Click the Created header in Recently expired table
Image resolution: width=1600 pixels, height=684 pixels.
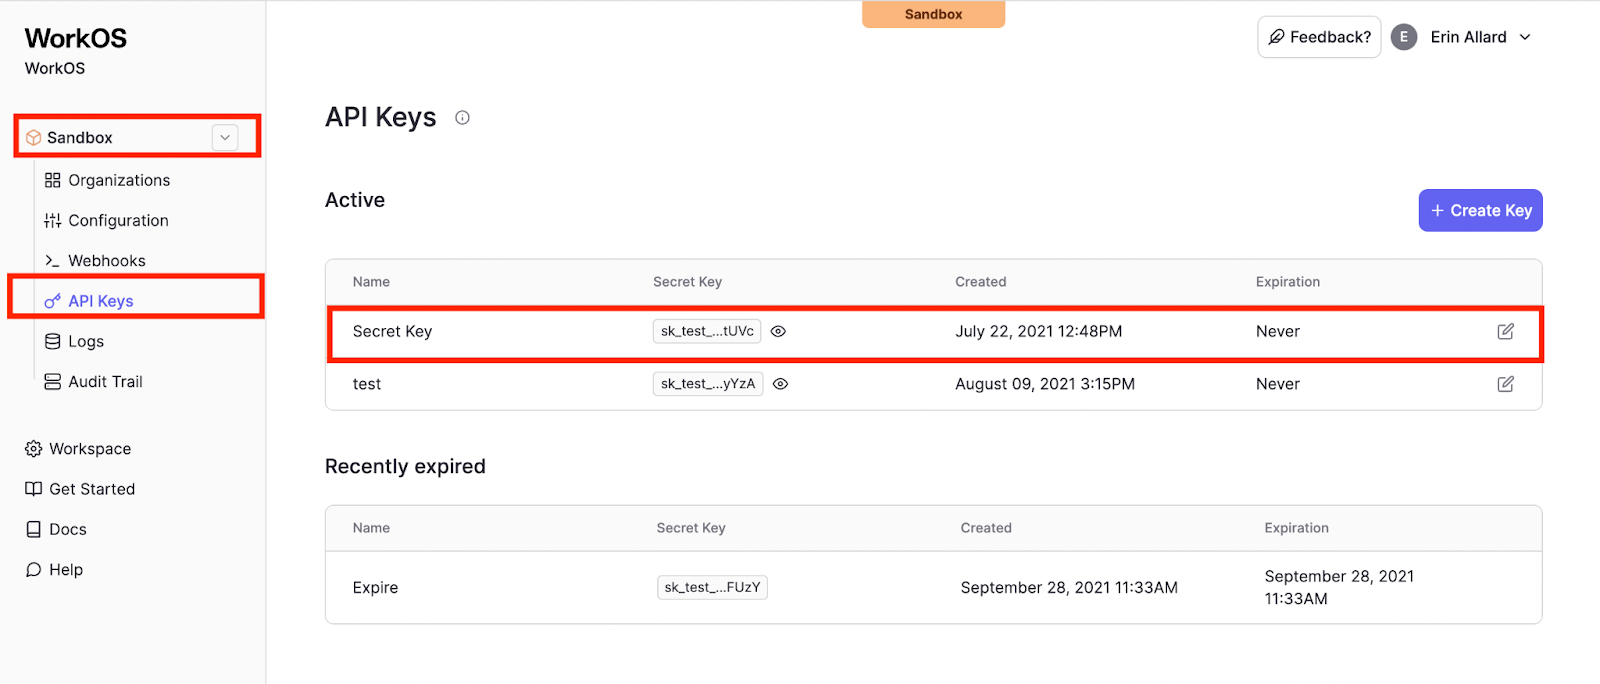986,528
